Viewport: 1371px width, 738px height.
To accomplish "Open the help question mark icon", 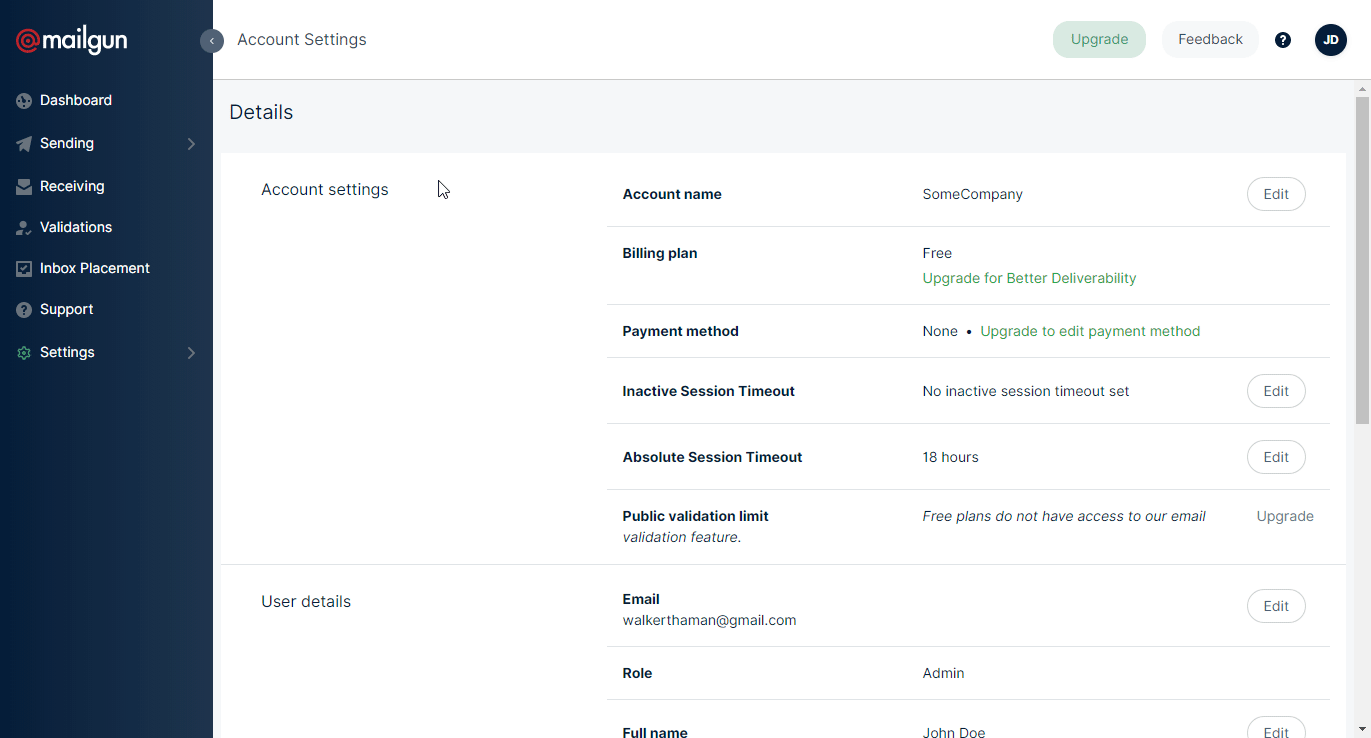I will click(x=1283, y=40).
